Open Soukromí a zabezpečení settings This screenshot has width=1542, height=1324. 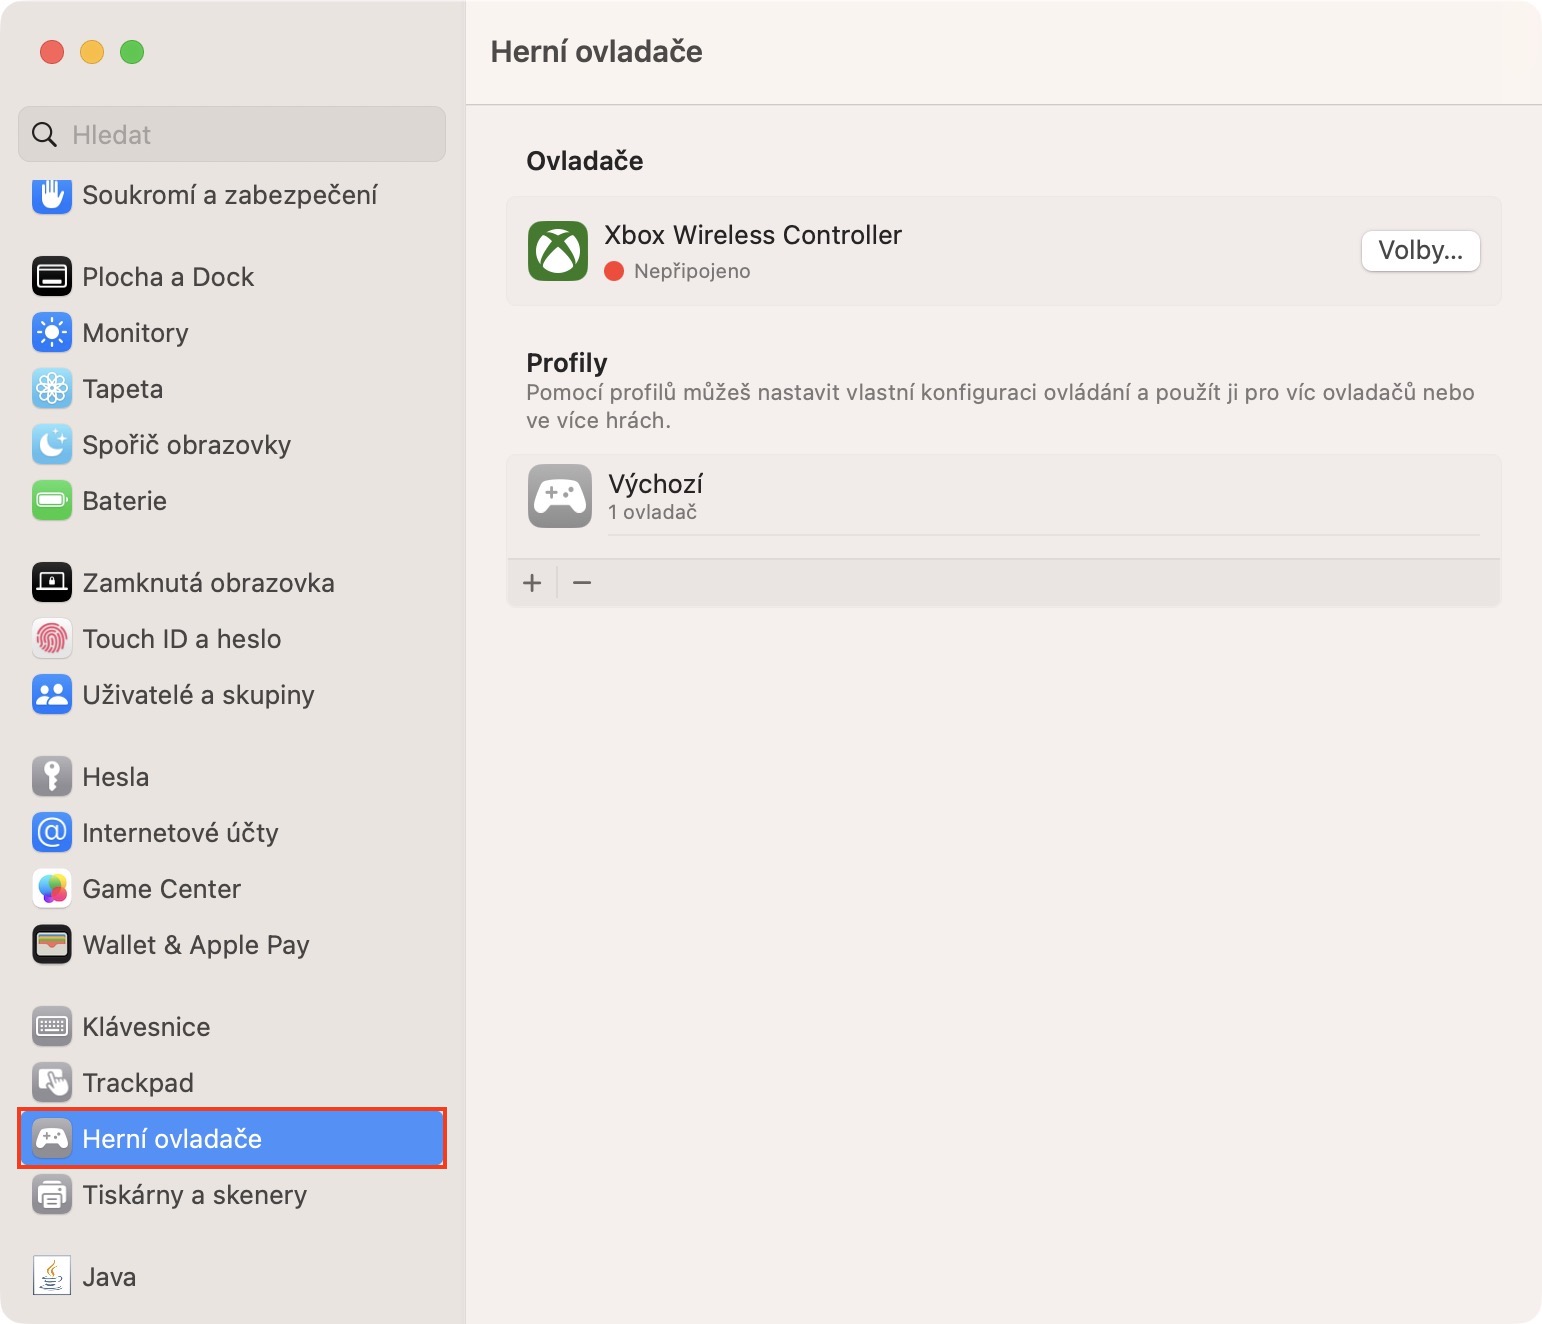pos(229,195)
